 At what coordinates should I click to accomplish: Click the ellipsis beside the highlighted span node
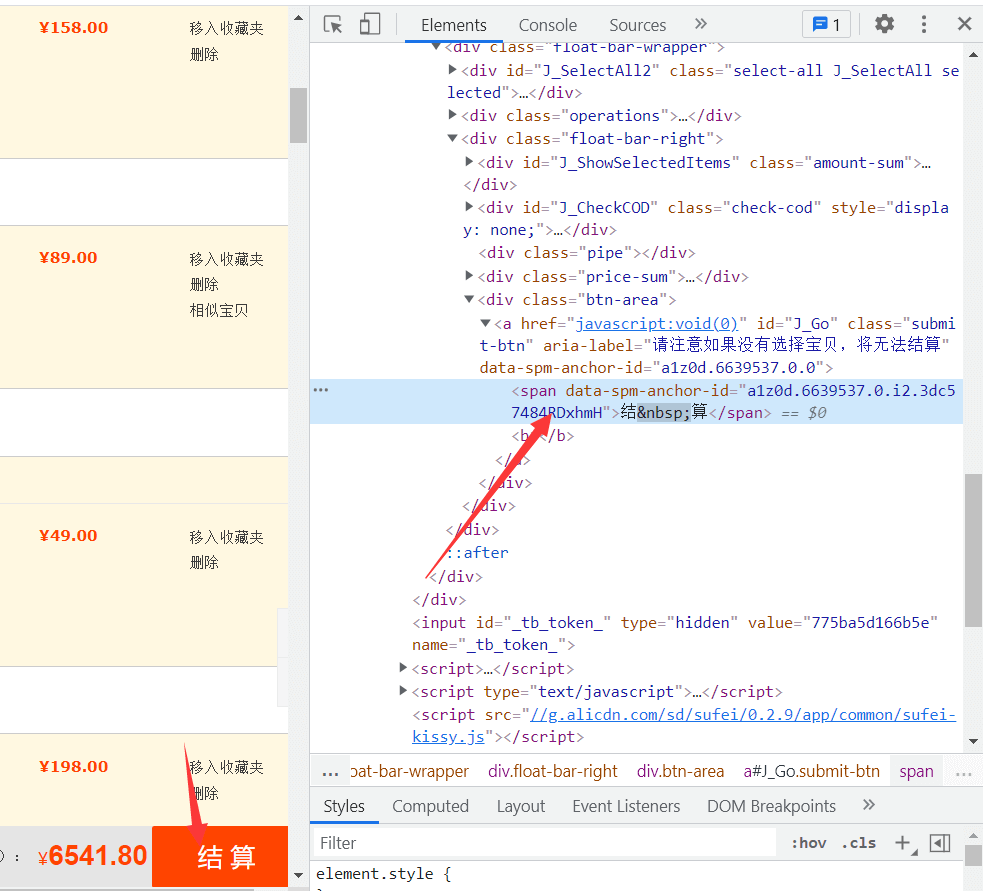pyautogui.click(x=321, y=389)
